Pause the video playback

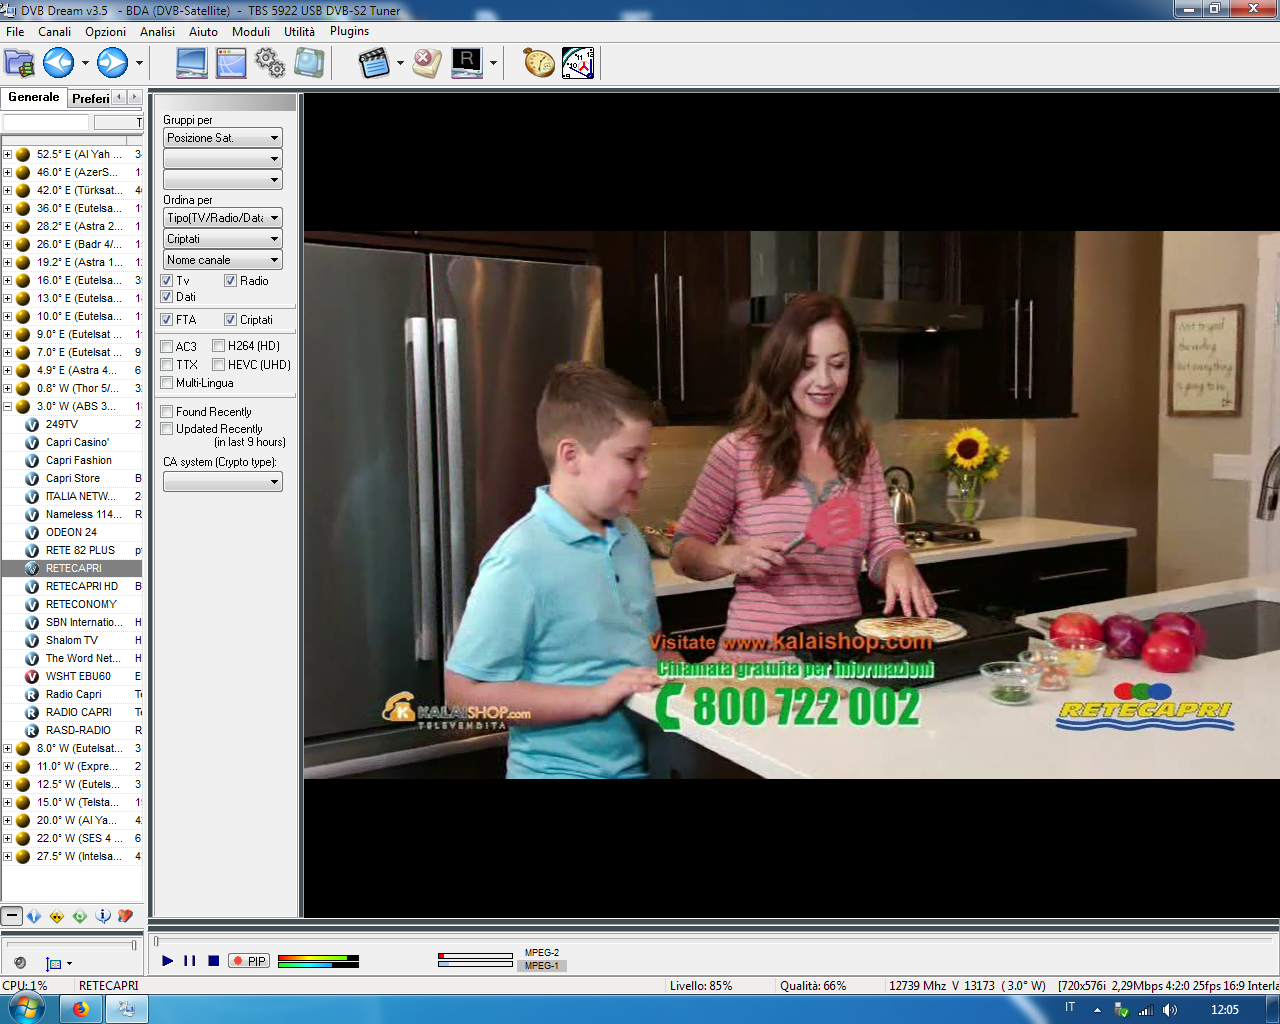pyautogui.click(x=190, y=961)
